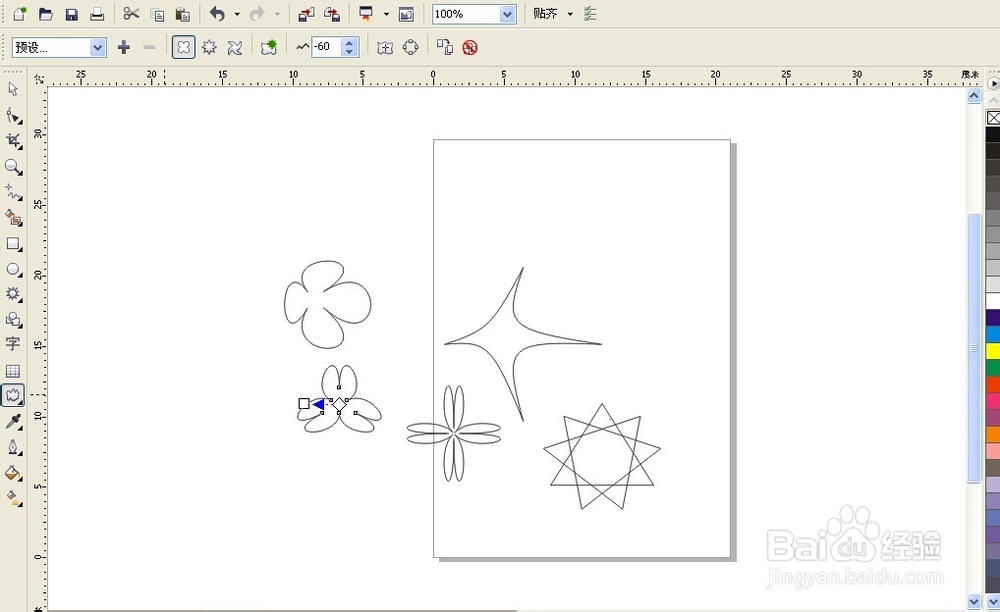The width and height of the screenshot is (1000, 612).
Task: Print the document
Action: click(x=97, y=13)
